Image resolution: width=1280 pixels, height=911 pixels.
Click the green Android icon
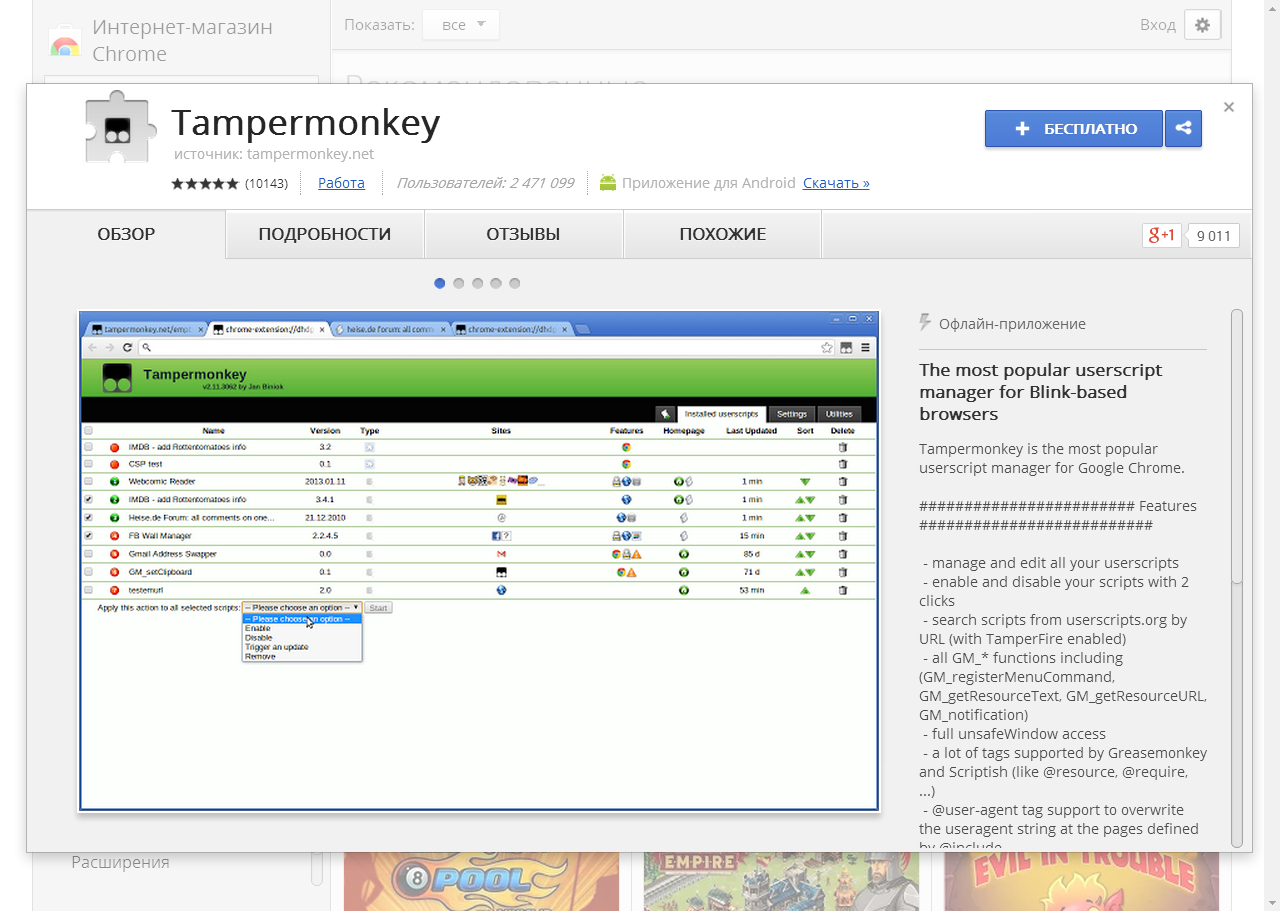607,183
